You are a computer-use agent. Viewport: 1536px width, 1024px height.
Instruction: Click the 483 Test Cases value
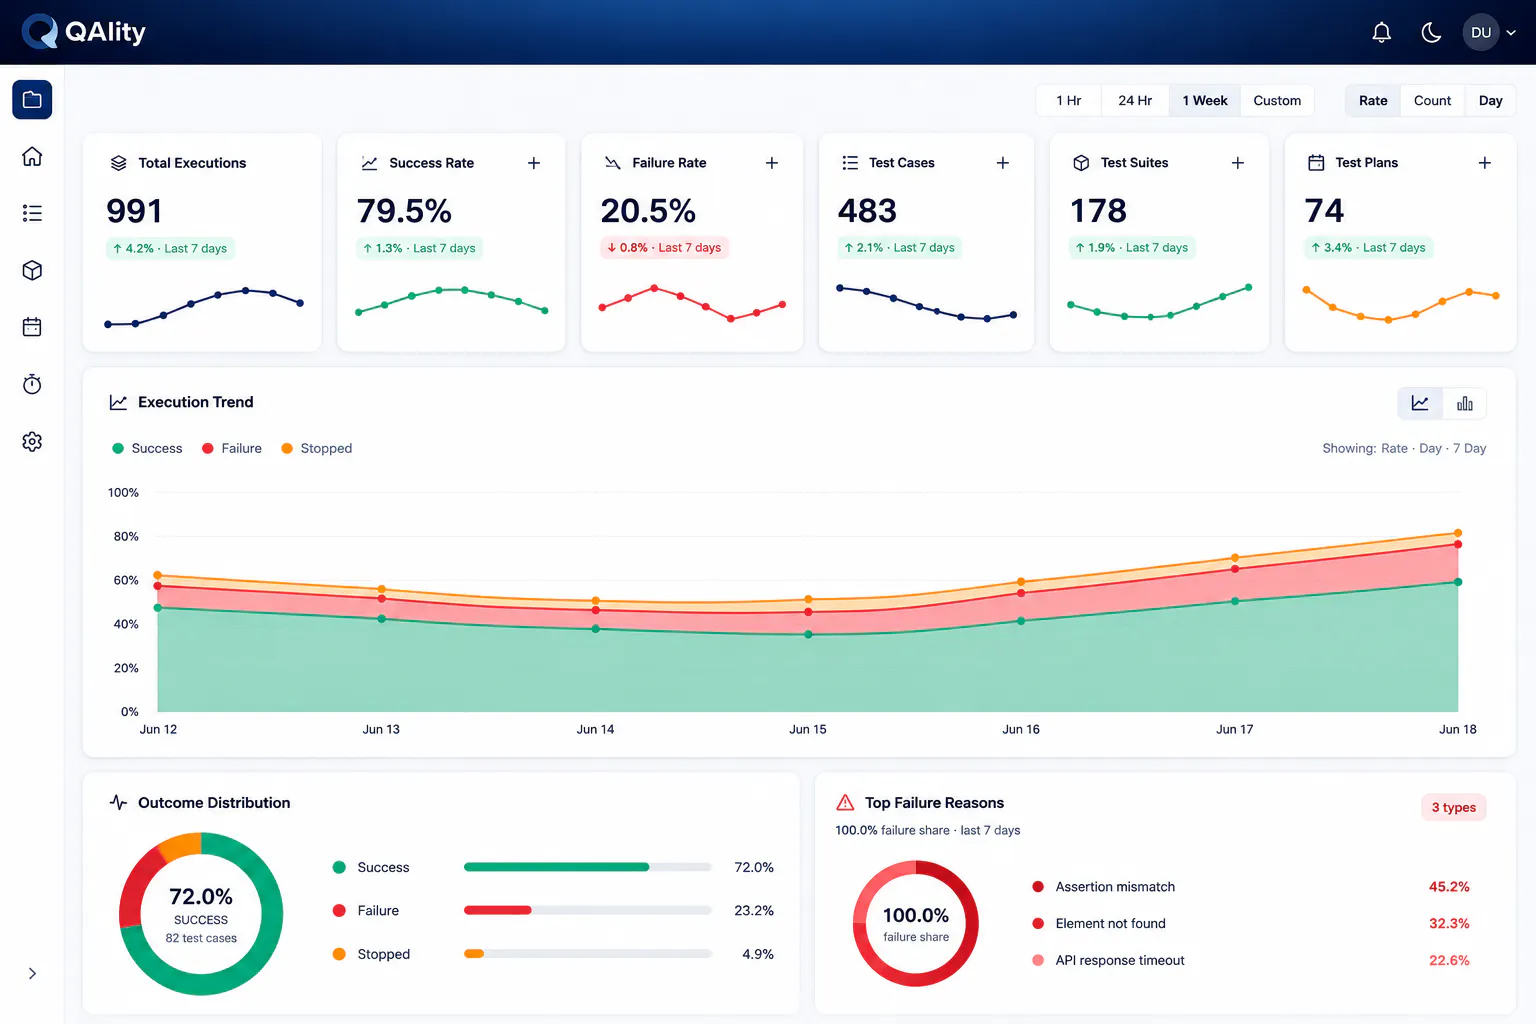867,211
